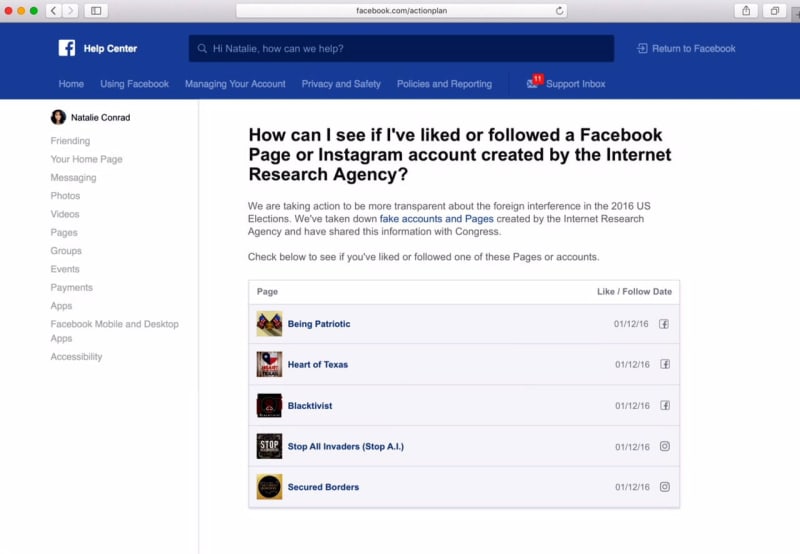Click the Return to Facebook exit icon

click(642, 48)
